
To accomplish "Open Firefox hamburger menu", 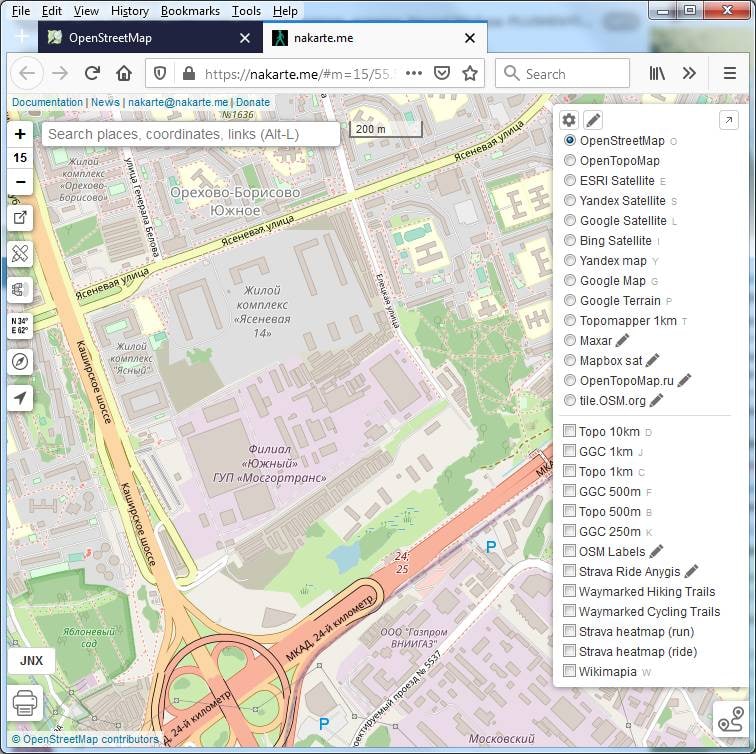I will point(730,73).
